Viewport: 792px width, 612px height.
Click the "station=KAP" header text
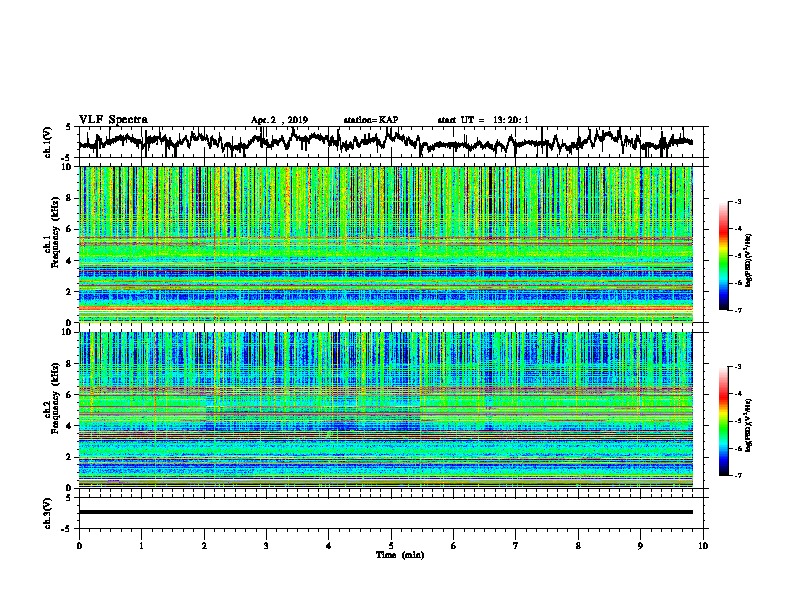[371, 120]
